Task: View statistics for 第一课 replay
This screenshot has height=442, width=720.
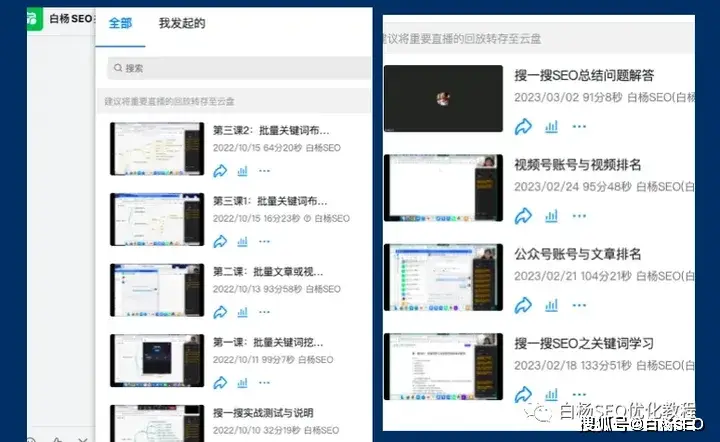Action: coord(242,383)
